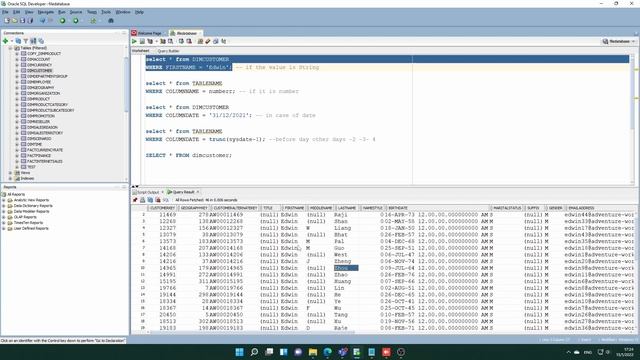Viewport: 640px width, 360px height.
Task: Expand the OLAP Reports folder
Action: tap(4, 217)
